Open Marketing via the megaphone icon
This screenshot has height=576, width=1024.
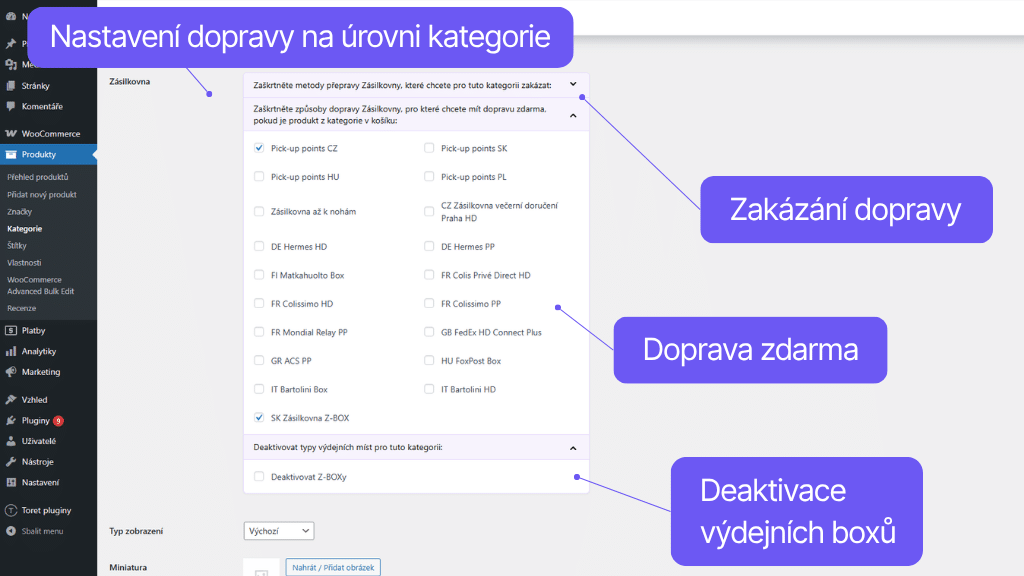coord(12,372)
